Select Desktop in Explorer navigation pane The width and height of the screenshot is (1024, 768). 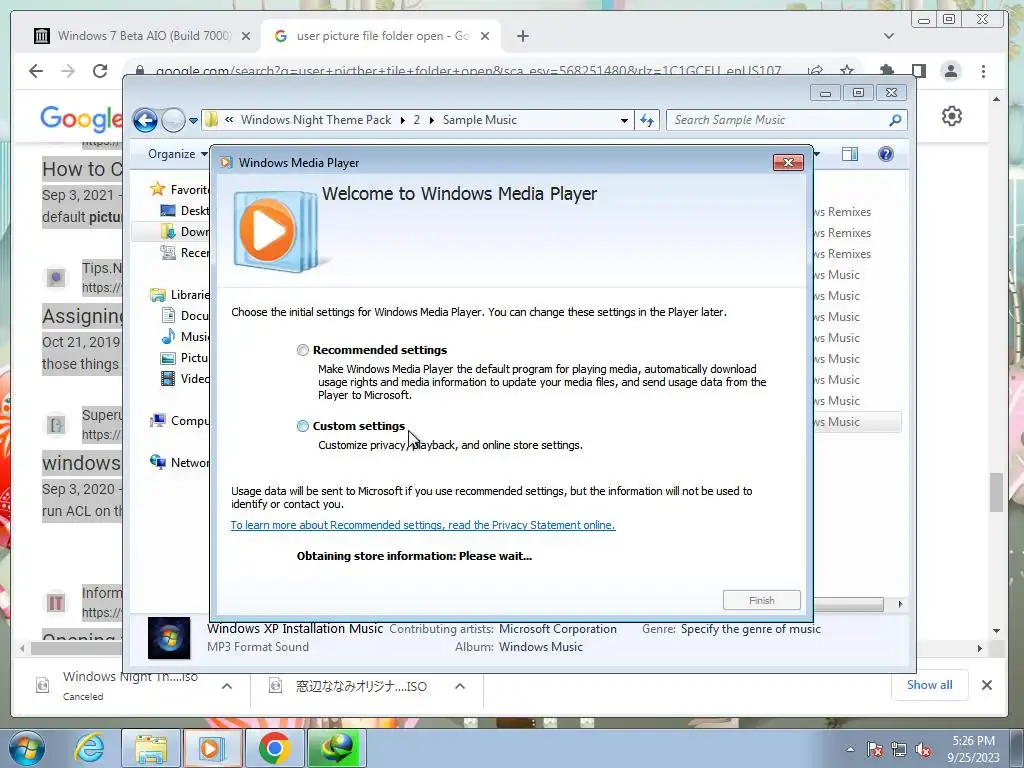coord(185,210)
